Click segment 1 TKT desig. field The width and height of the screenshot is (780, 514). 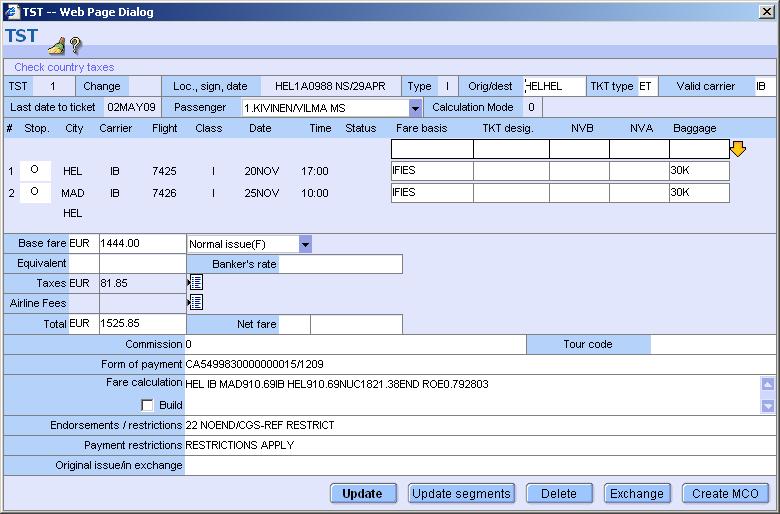[511, 171]
